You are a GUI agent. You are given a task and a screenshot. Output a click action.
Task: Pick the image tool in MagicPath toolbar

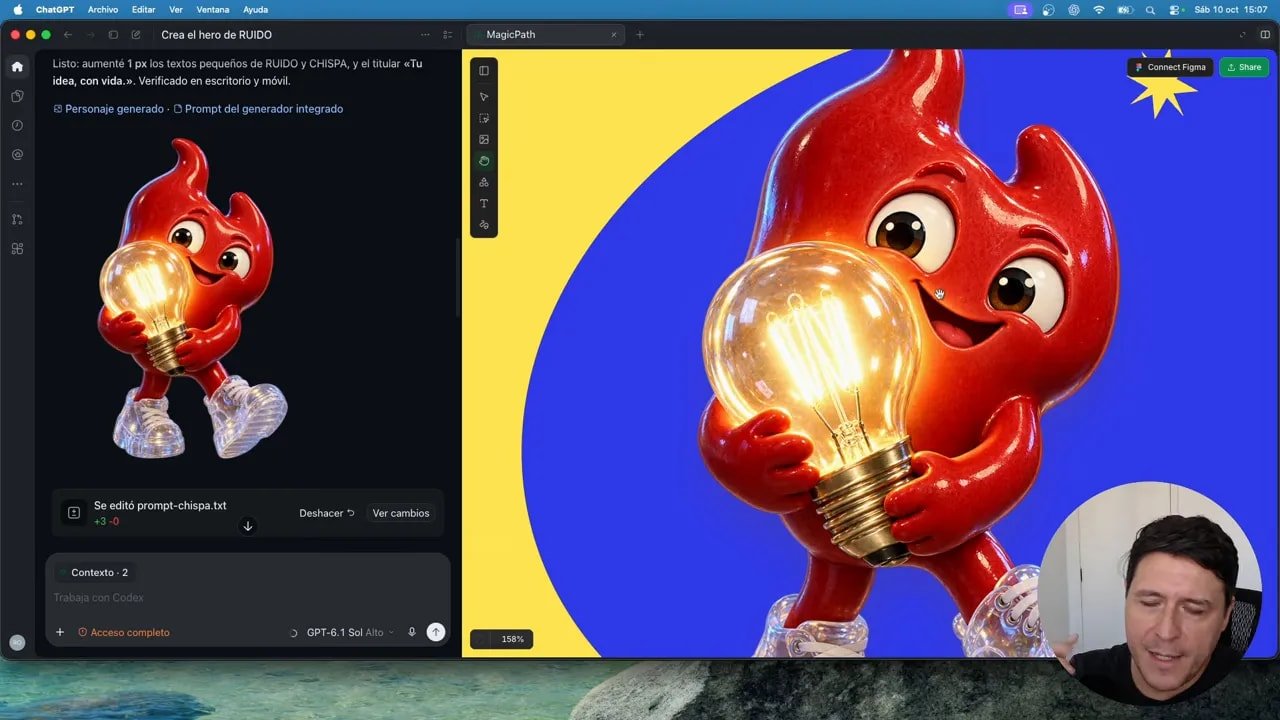click(484, 139)
